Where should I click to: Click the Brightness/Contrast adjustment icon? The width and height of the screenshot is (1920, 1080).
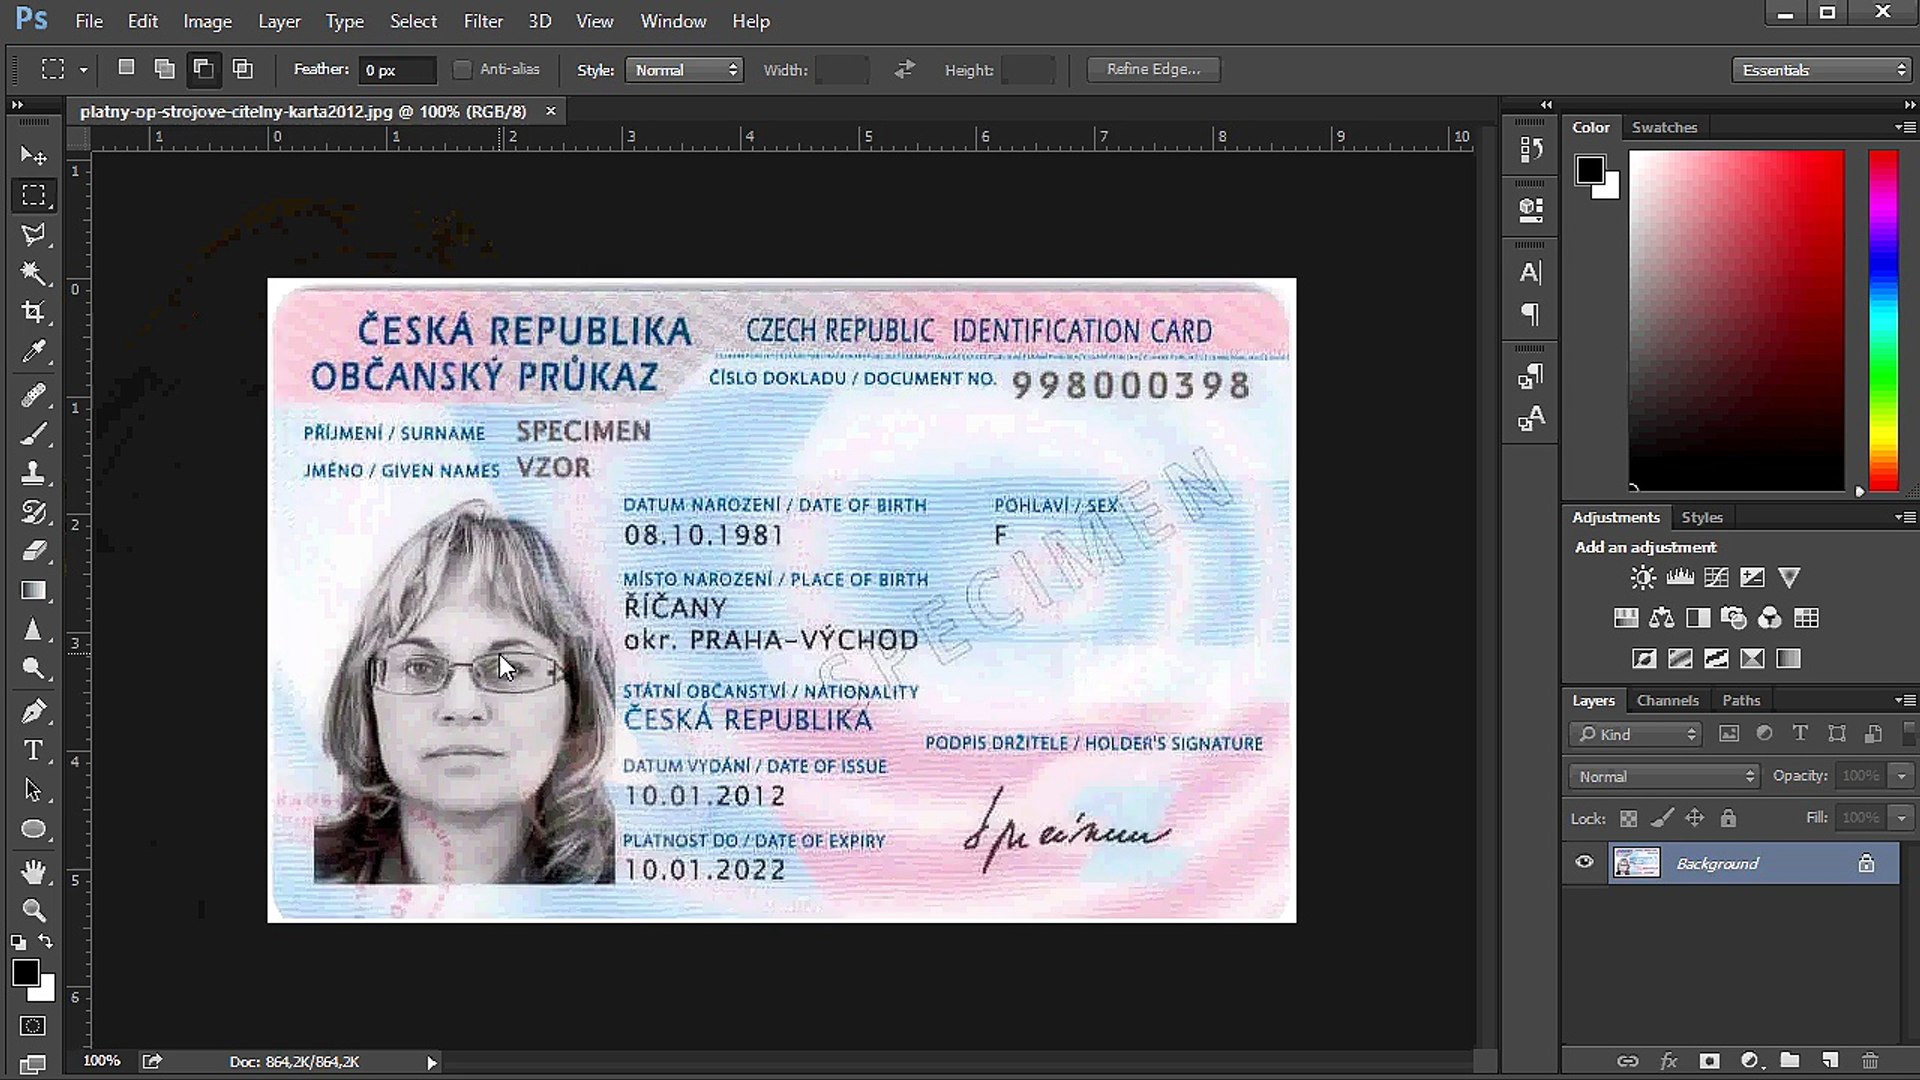click(x=1642, y=577)
